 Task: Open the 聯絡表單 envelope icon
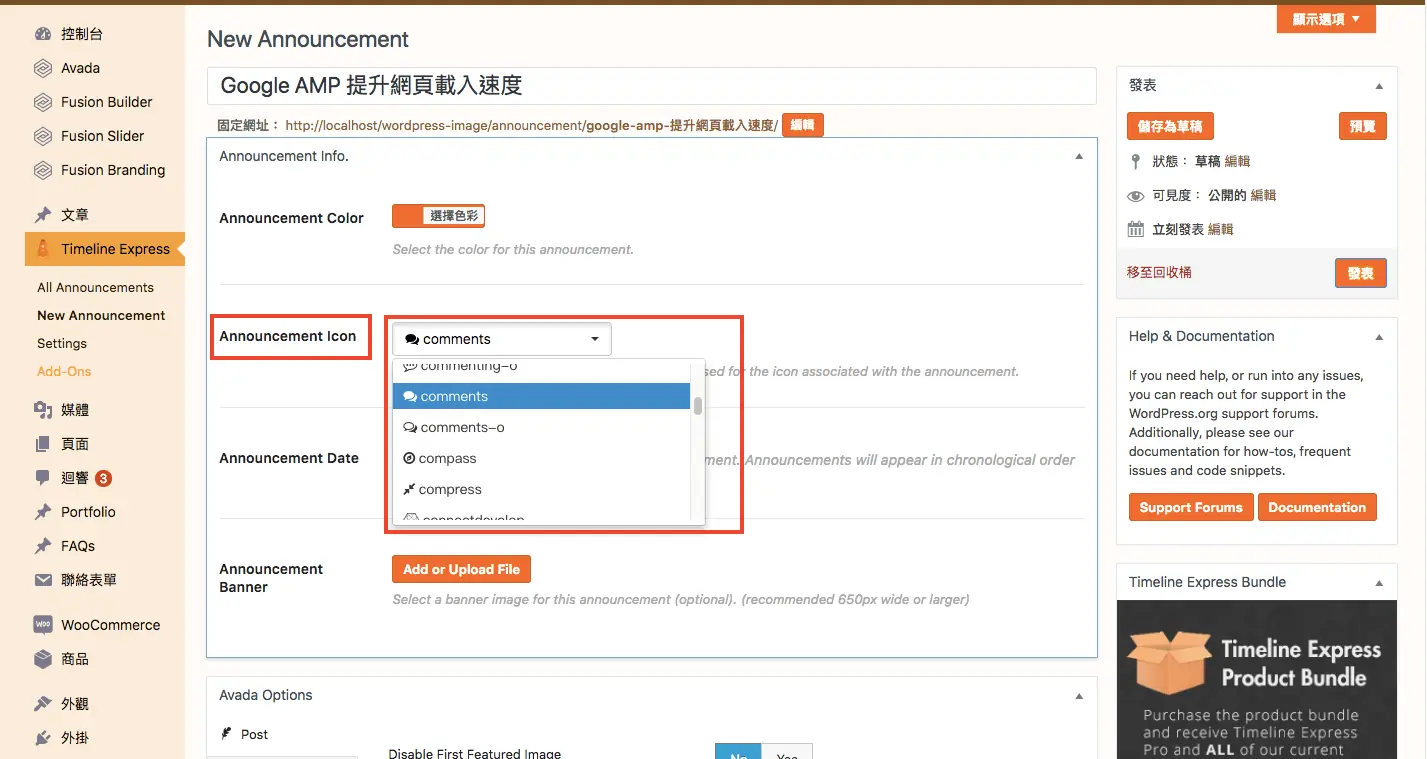point(43,580)
